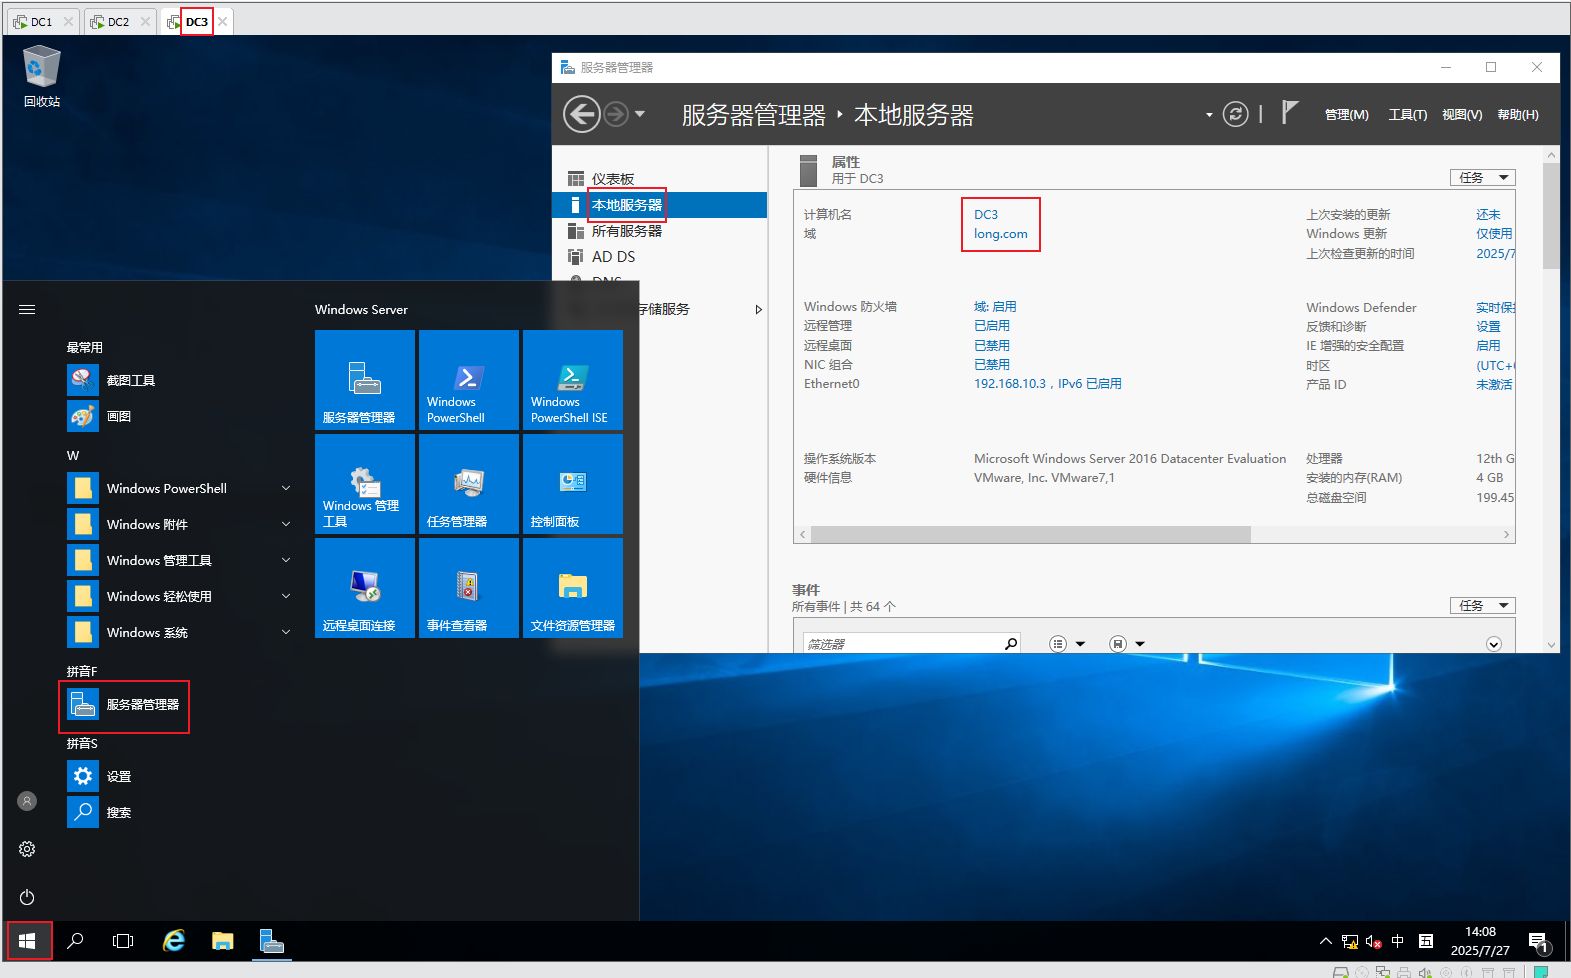
Task: Click the 域: 启用 firewall link
Action: click(x=995, y=306)
